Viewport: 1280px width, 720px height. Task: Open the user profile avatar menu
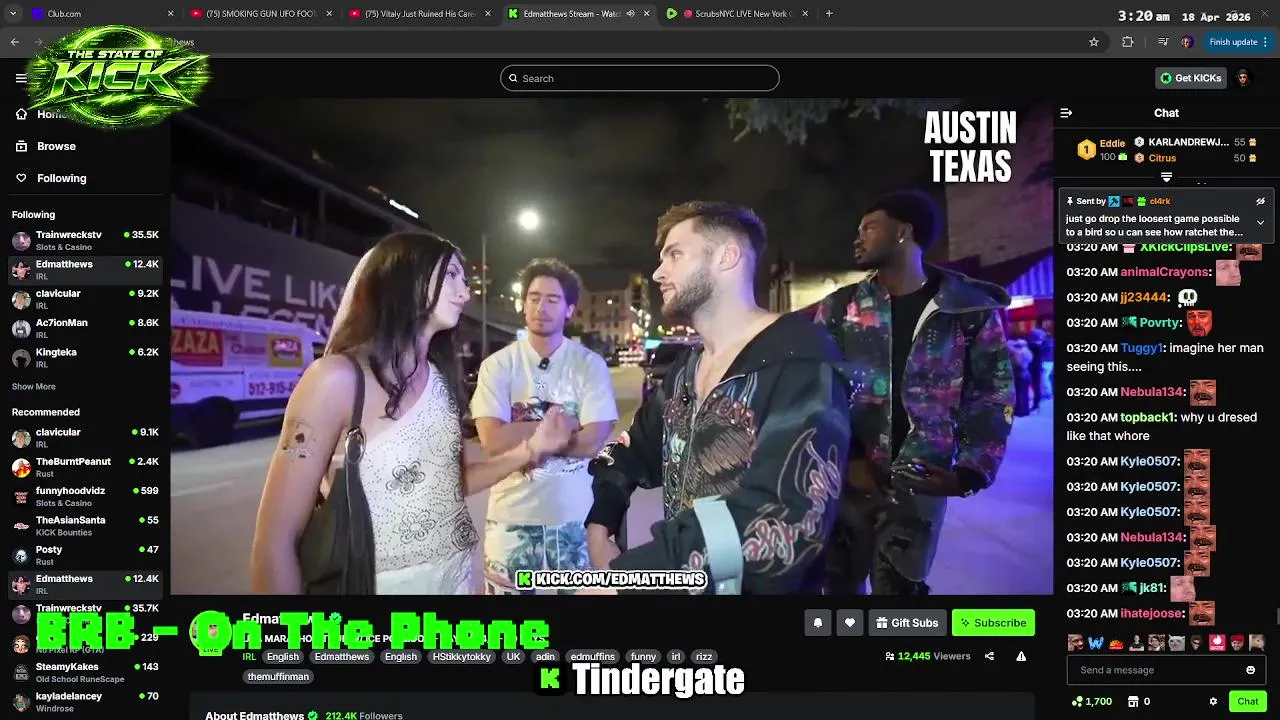(x=1243, y=78)
